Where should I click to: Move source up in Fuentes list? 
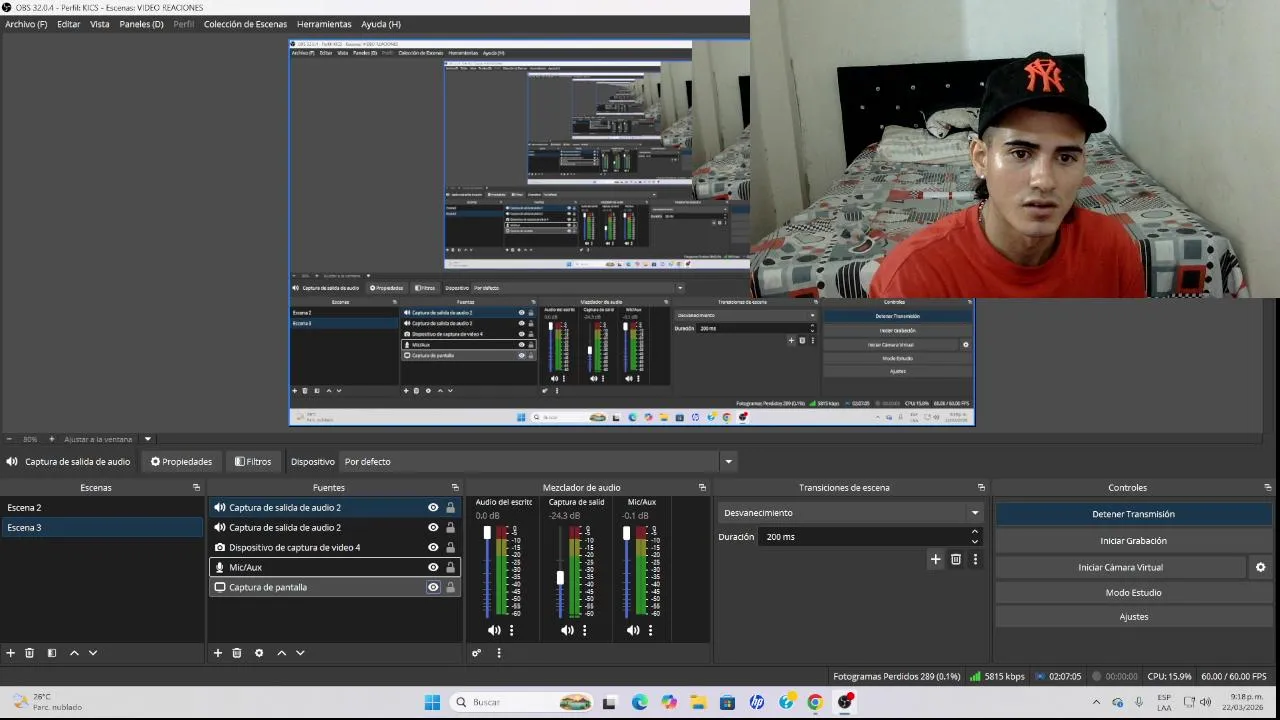click(x=282, y=653)
